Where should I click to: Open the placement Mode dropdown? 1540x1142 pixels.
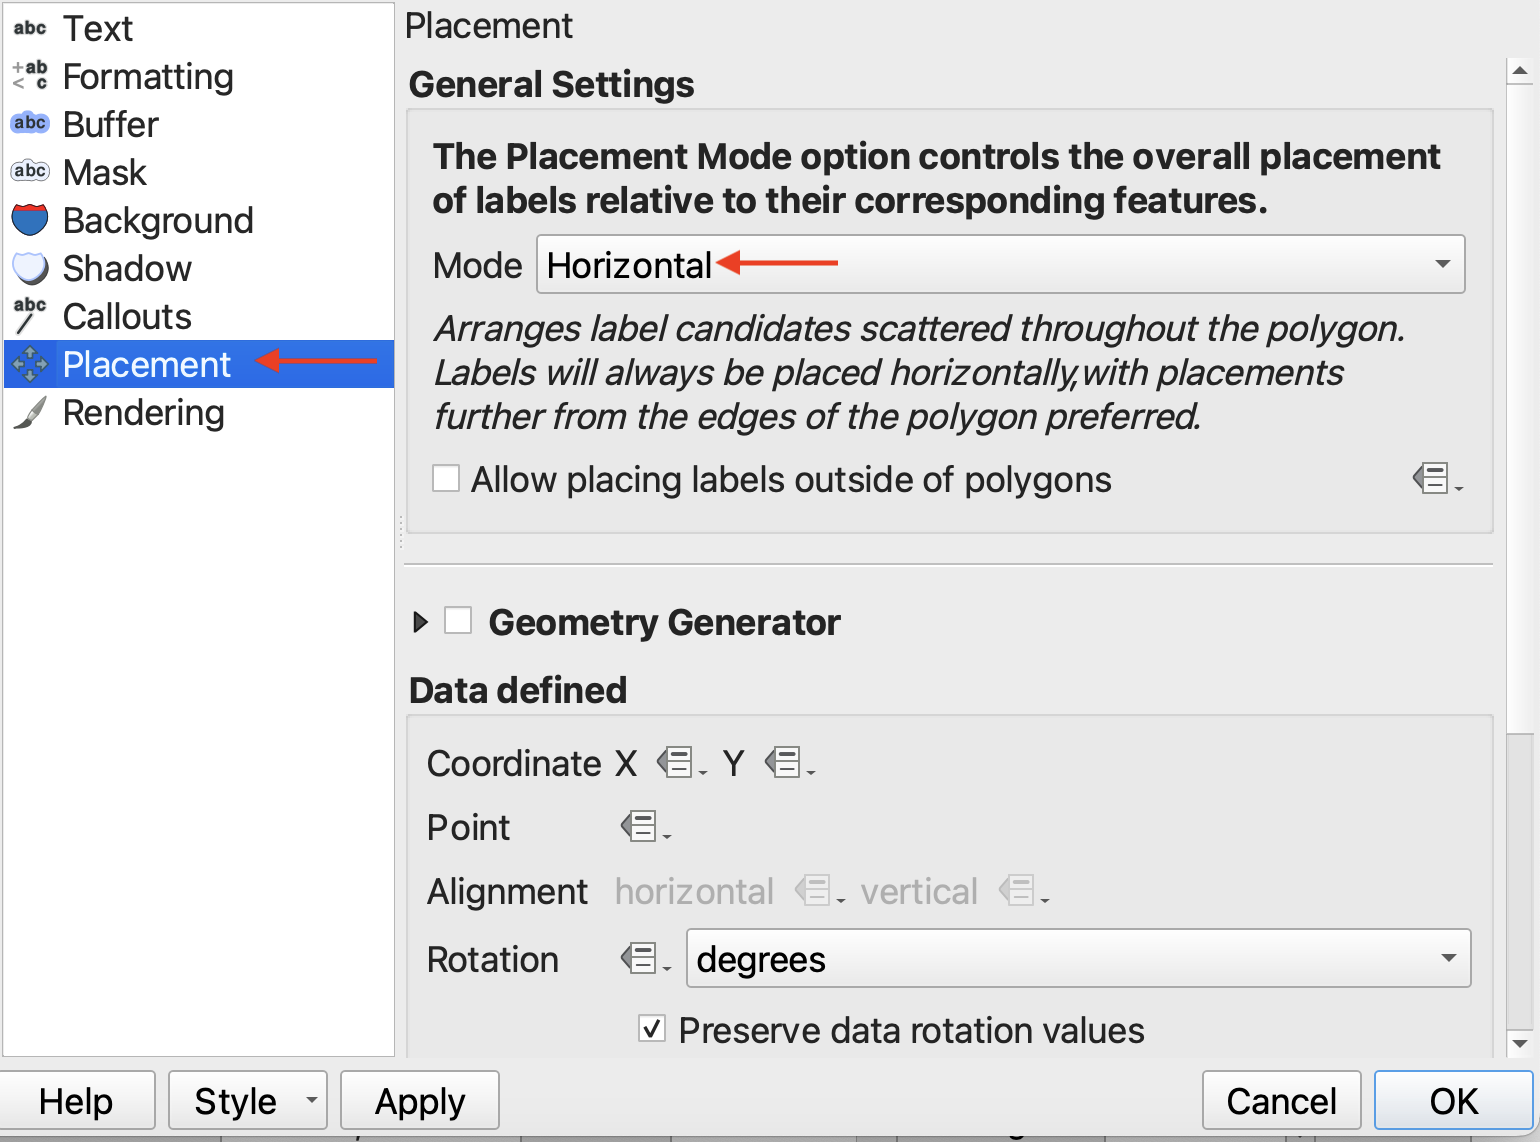pos(1000,265)
